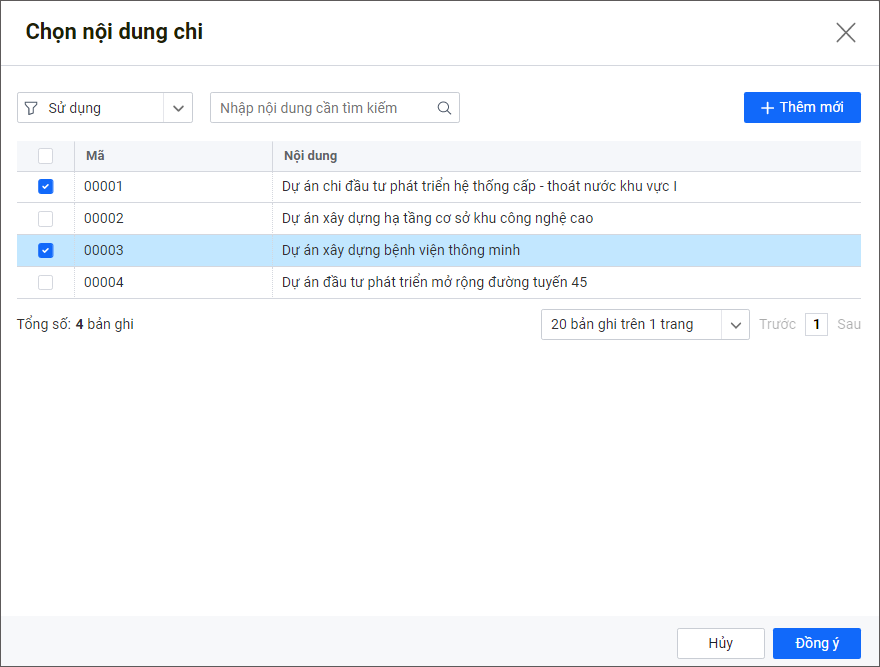880x667 pixels.
Task: Open the Sử dụng filter dropdown arrow
Action: click(x=178, y=108)
